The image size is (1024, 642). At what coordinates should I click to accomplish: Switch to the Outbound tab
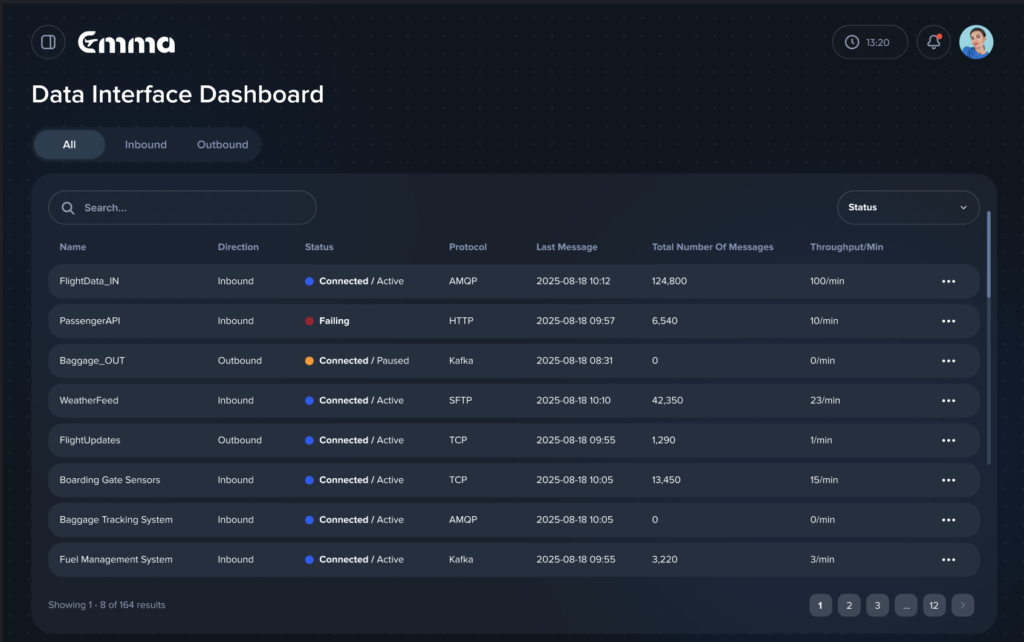coord(222,145)
